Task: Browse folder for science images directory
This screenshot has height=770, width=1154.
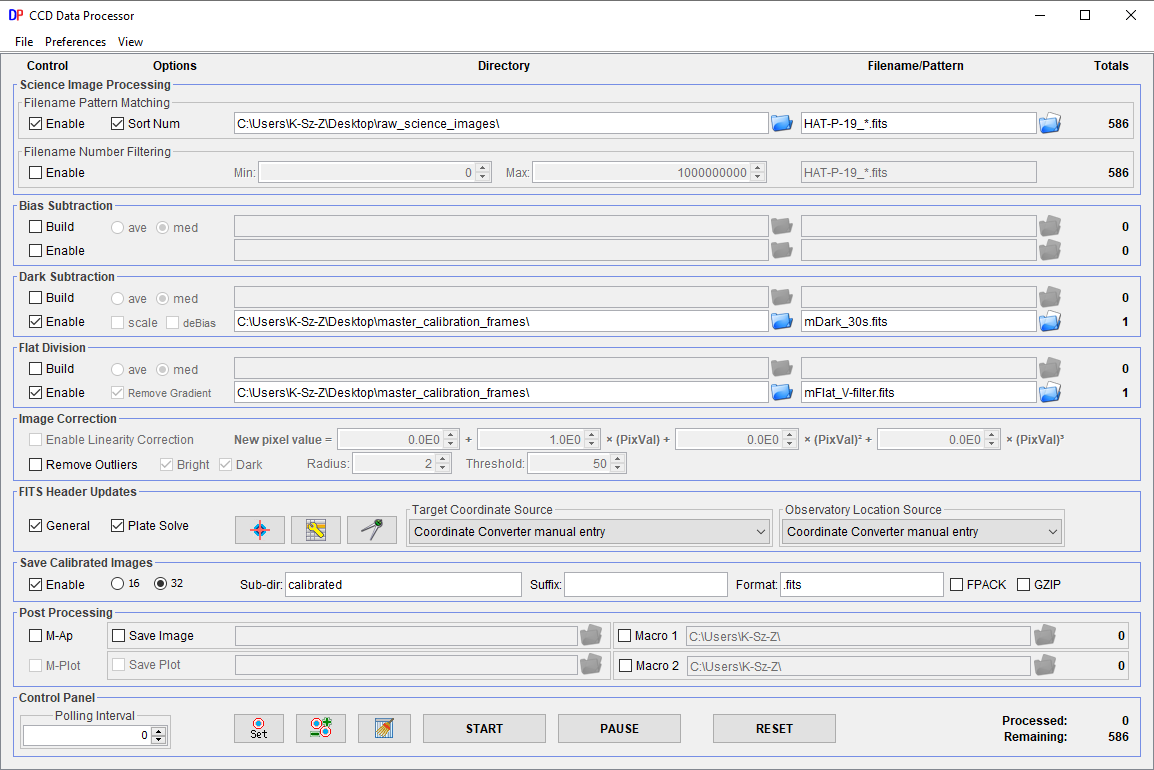Action: (x=782, y=123)
